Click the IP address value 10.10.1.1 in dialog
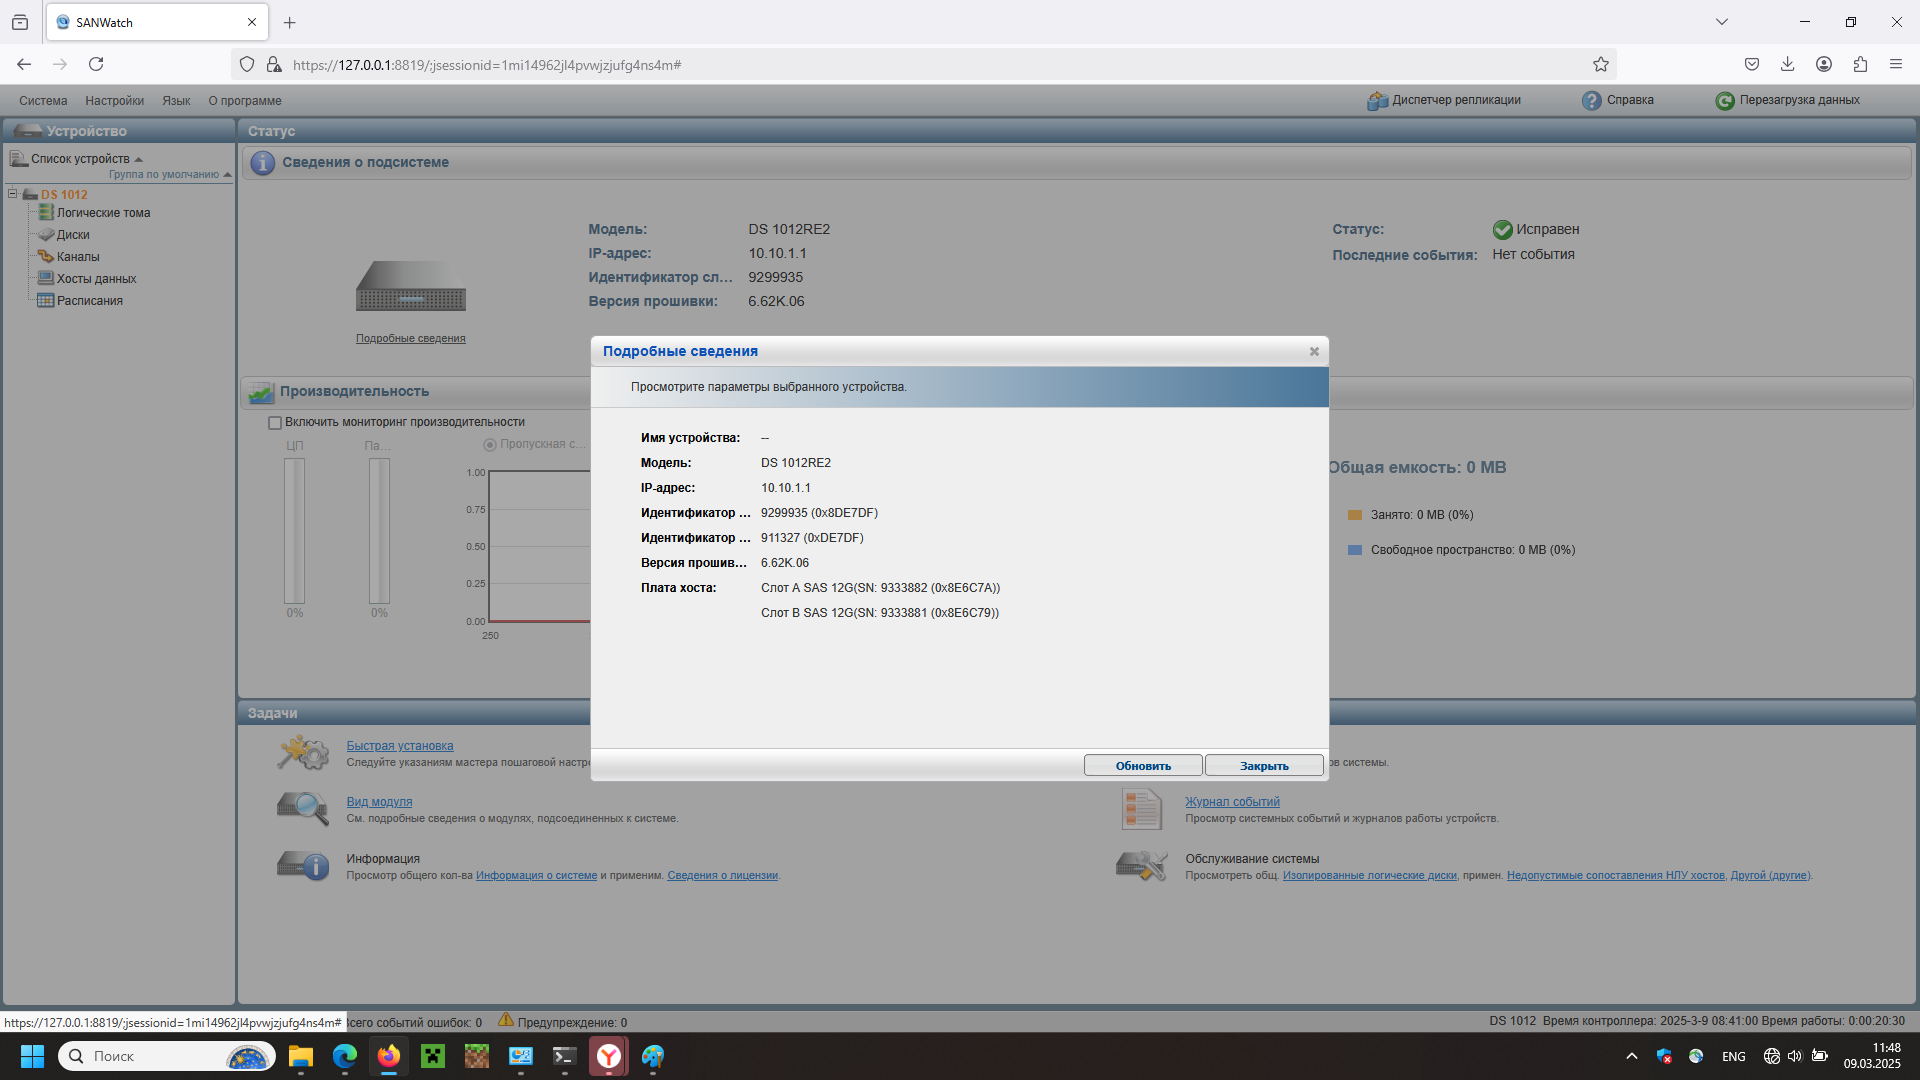Viewport: 1920px width, 1080px height. coord(786,488)
